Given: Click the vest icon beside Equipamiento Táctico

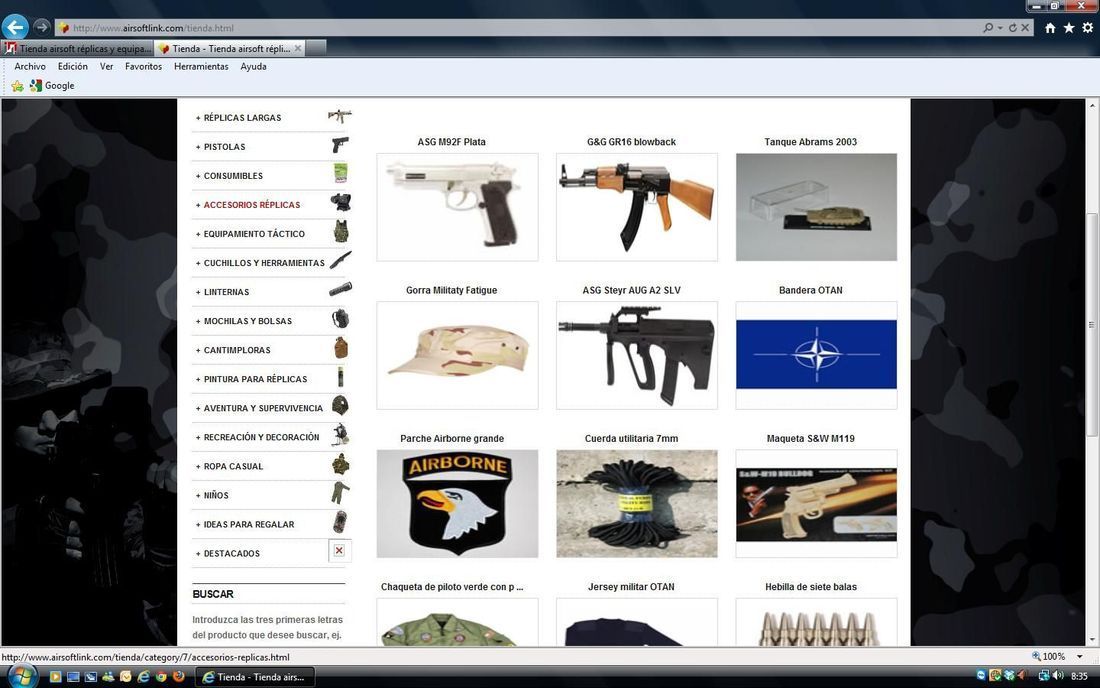Looking at the screenshot, I should point(341,231).
